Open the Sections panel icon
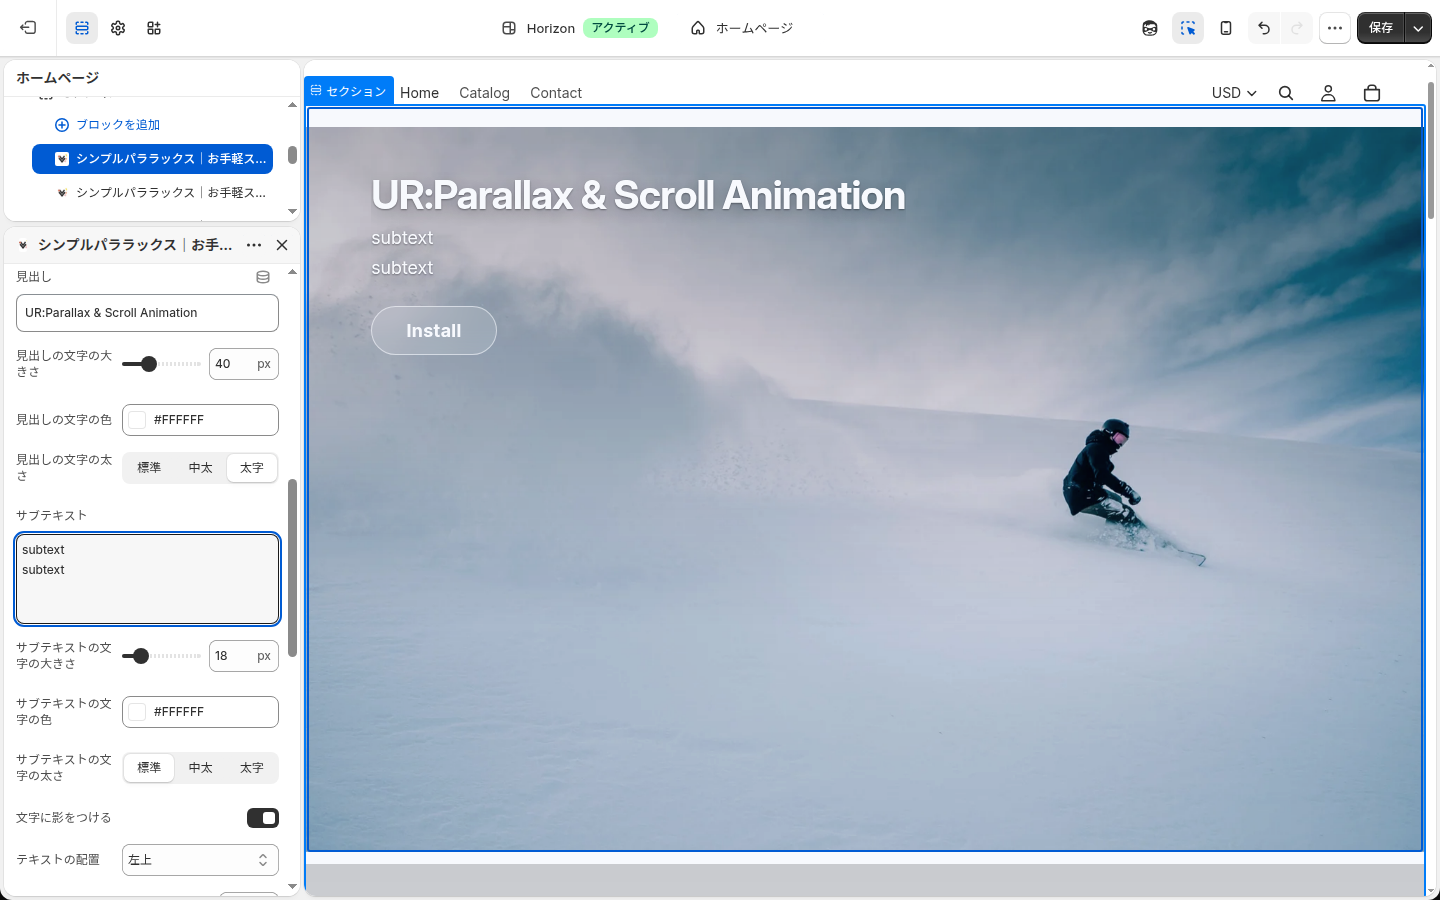Screen dimensions: 1440x900 pos(82,28)
